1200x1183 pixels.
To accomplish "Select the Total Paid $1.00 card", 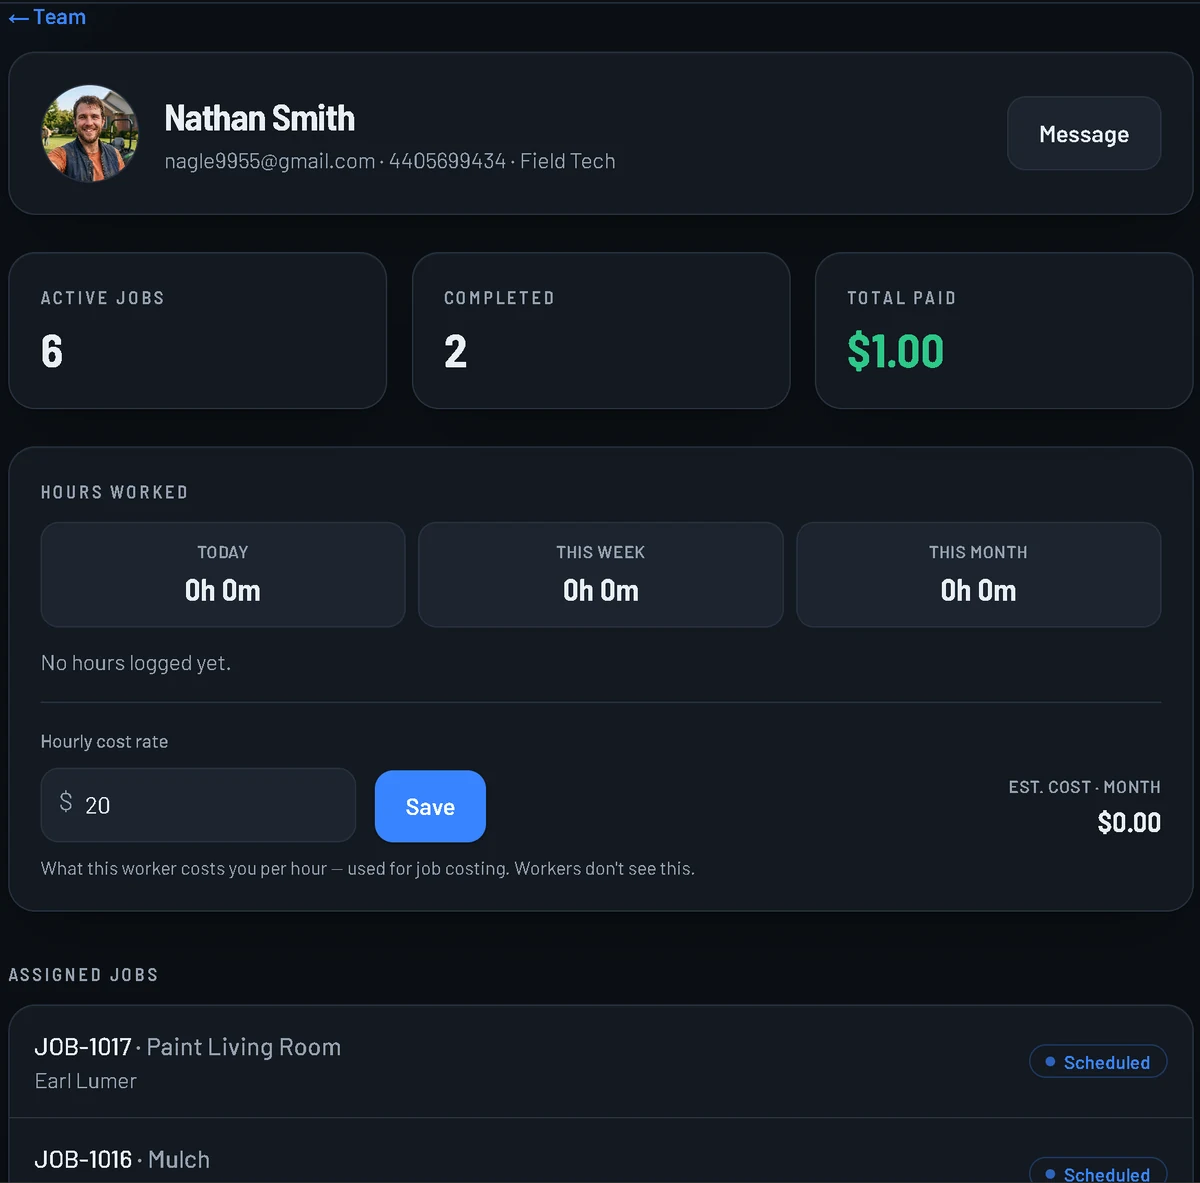I will tap(1004, 330).
